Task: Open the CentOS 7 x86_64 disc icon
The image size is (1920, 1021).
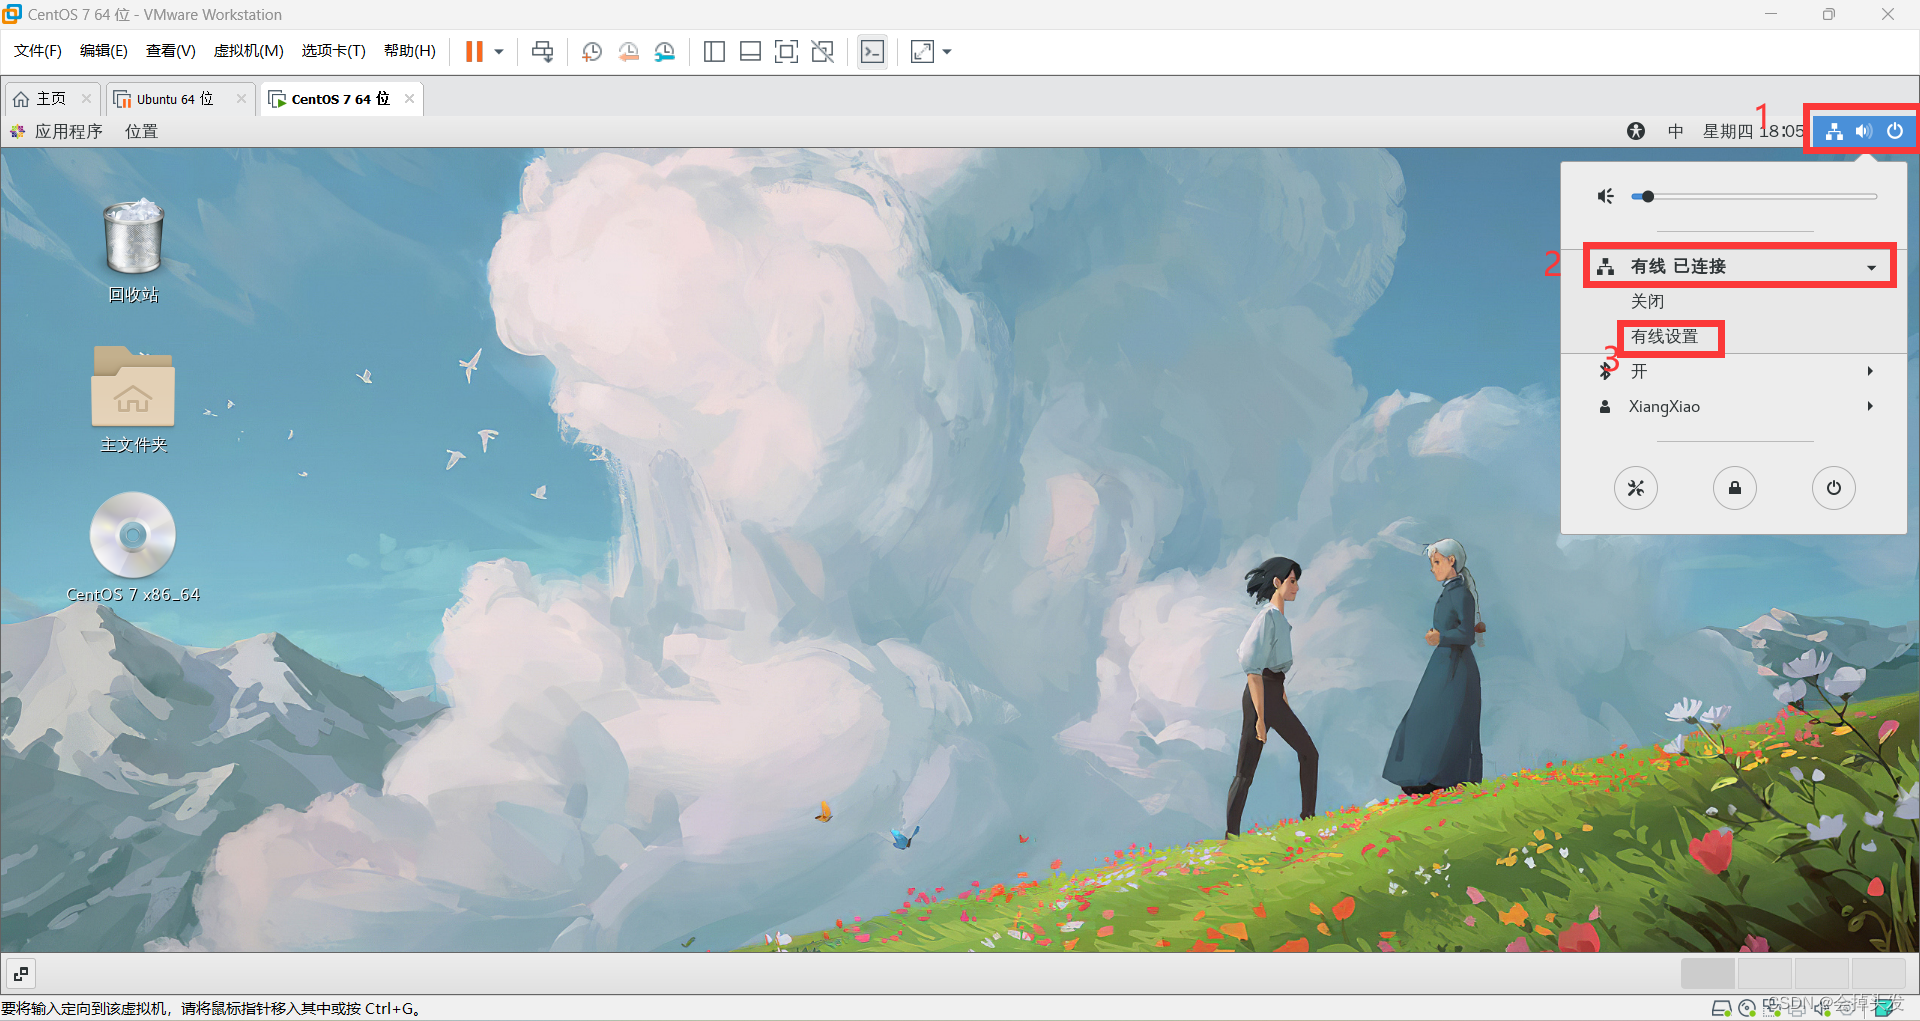Action: click(x=133, y=548)
